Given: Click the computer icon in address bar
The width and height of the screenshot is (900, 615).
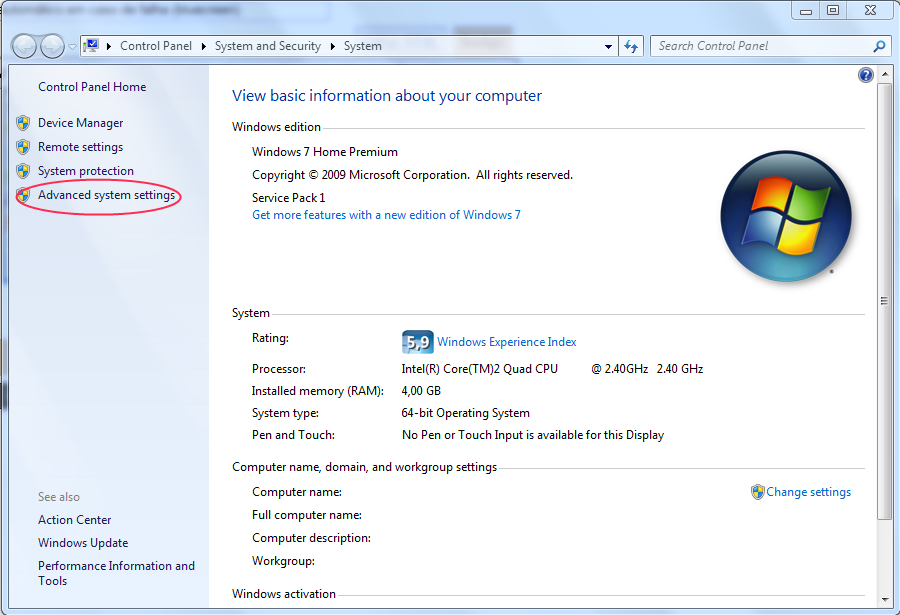Looking at the screenshot, I should point(91,45).
